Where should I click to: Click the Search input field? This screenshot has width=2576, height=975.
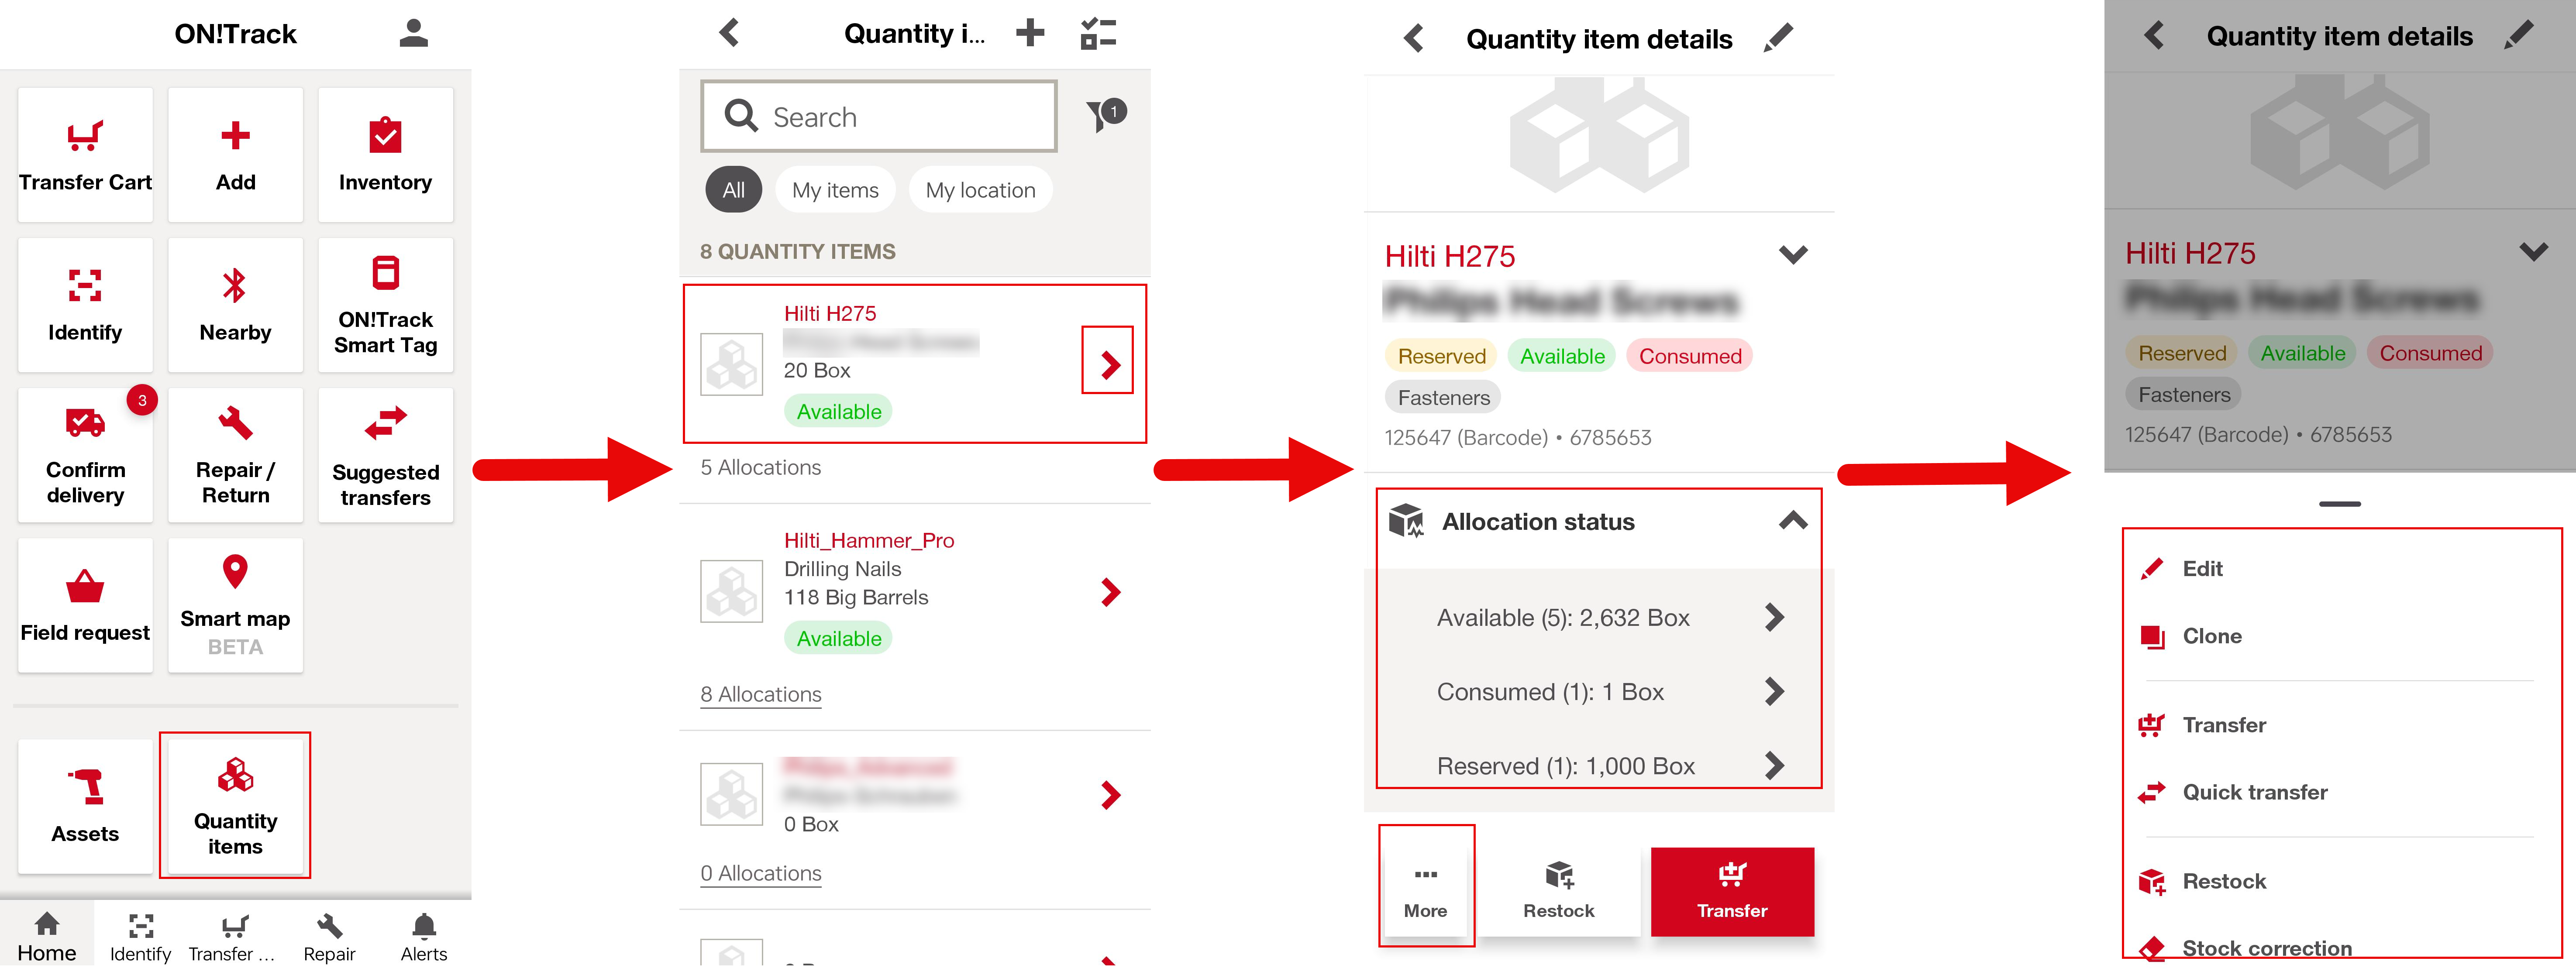click(x=878, y=117)
